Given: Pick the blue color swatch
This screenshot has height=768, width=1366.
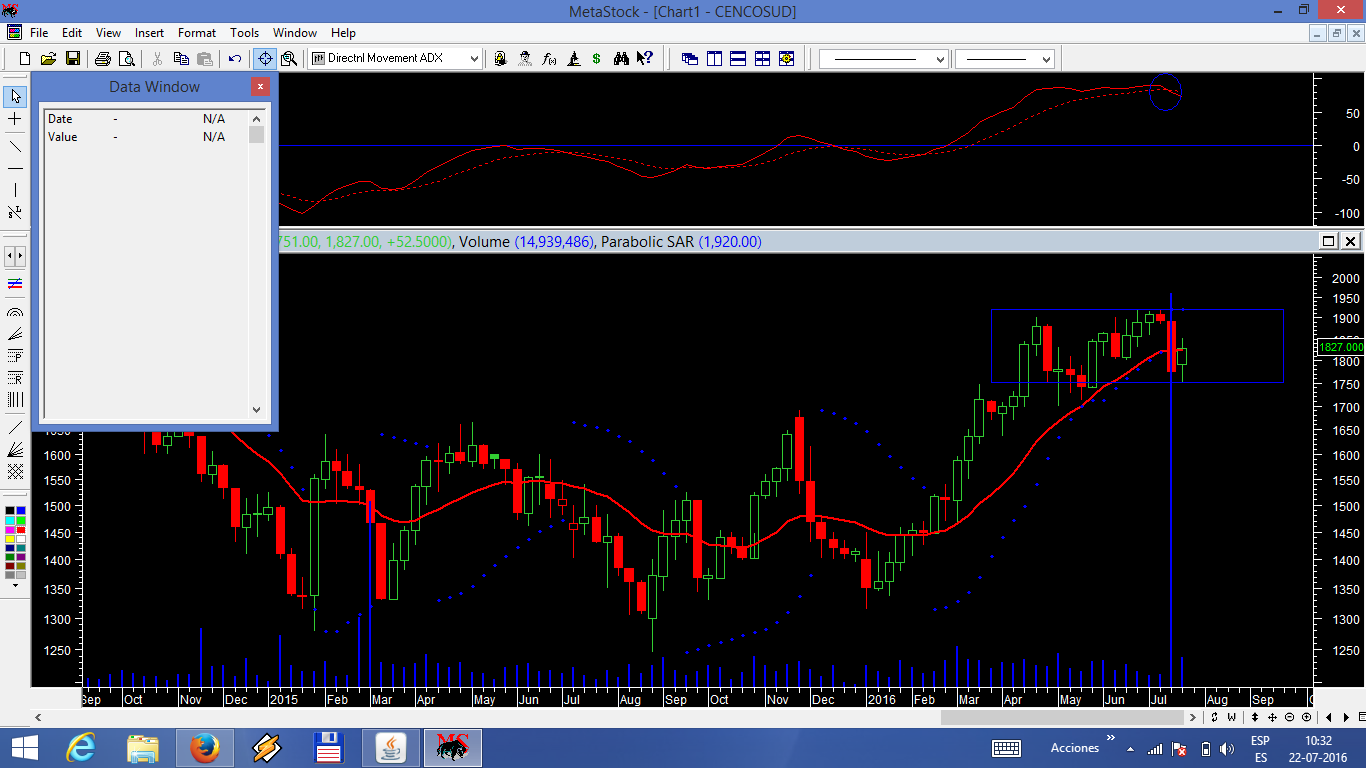Looking at the screenshot, I should (x=21, y=510).
